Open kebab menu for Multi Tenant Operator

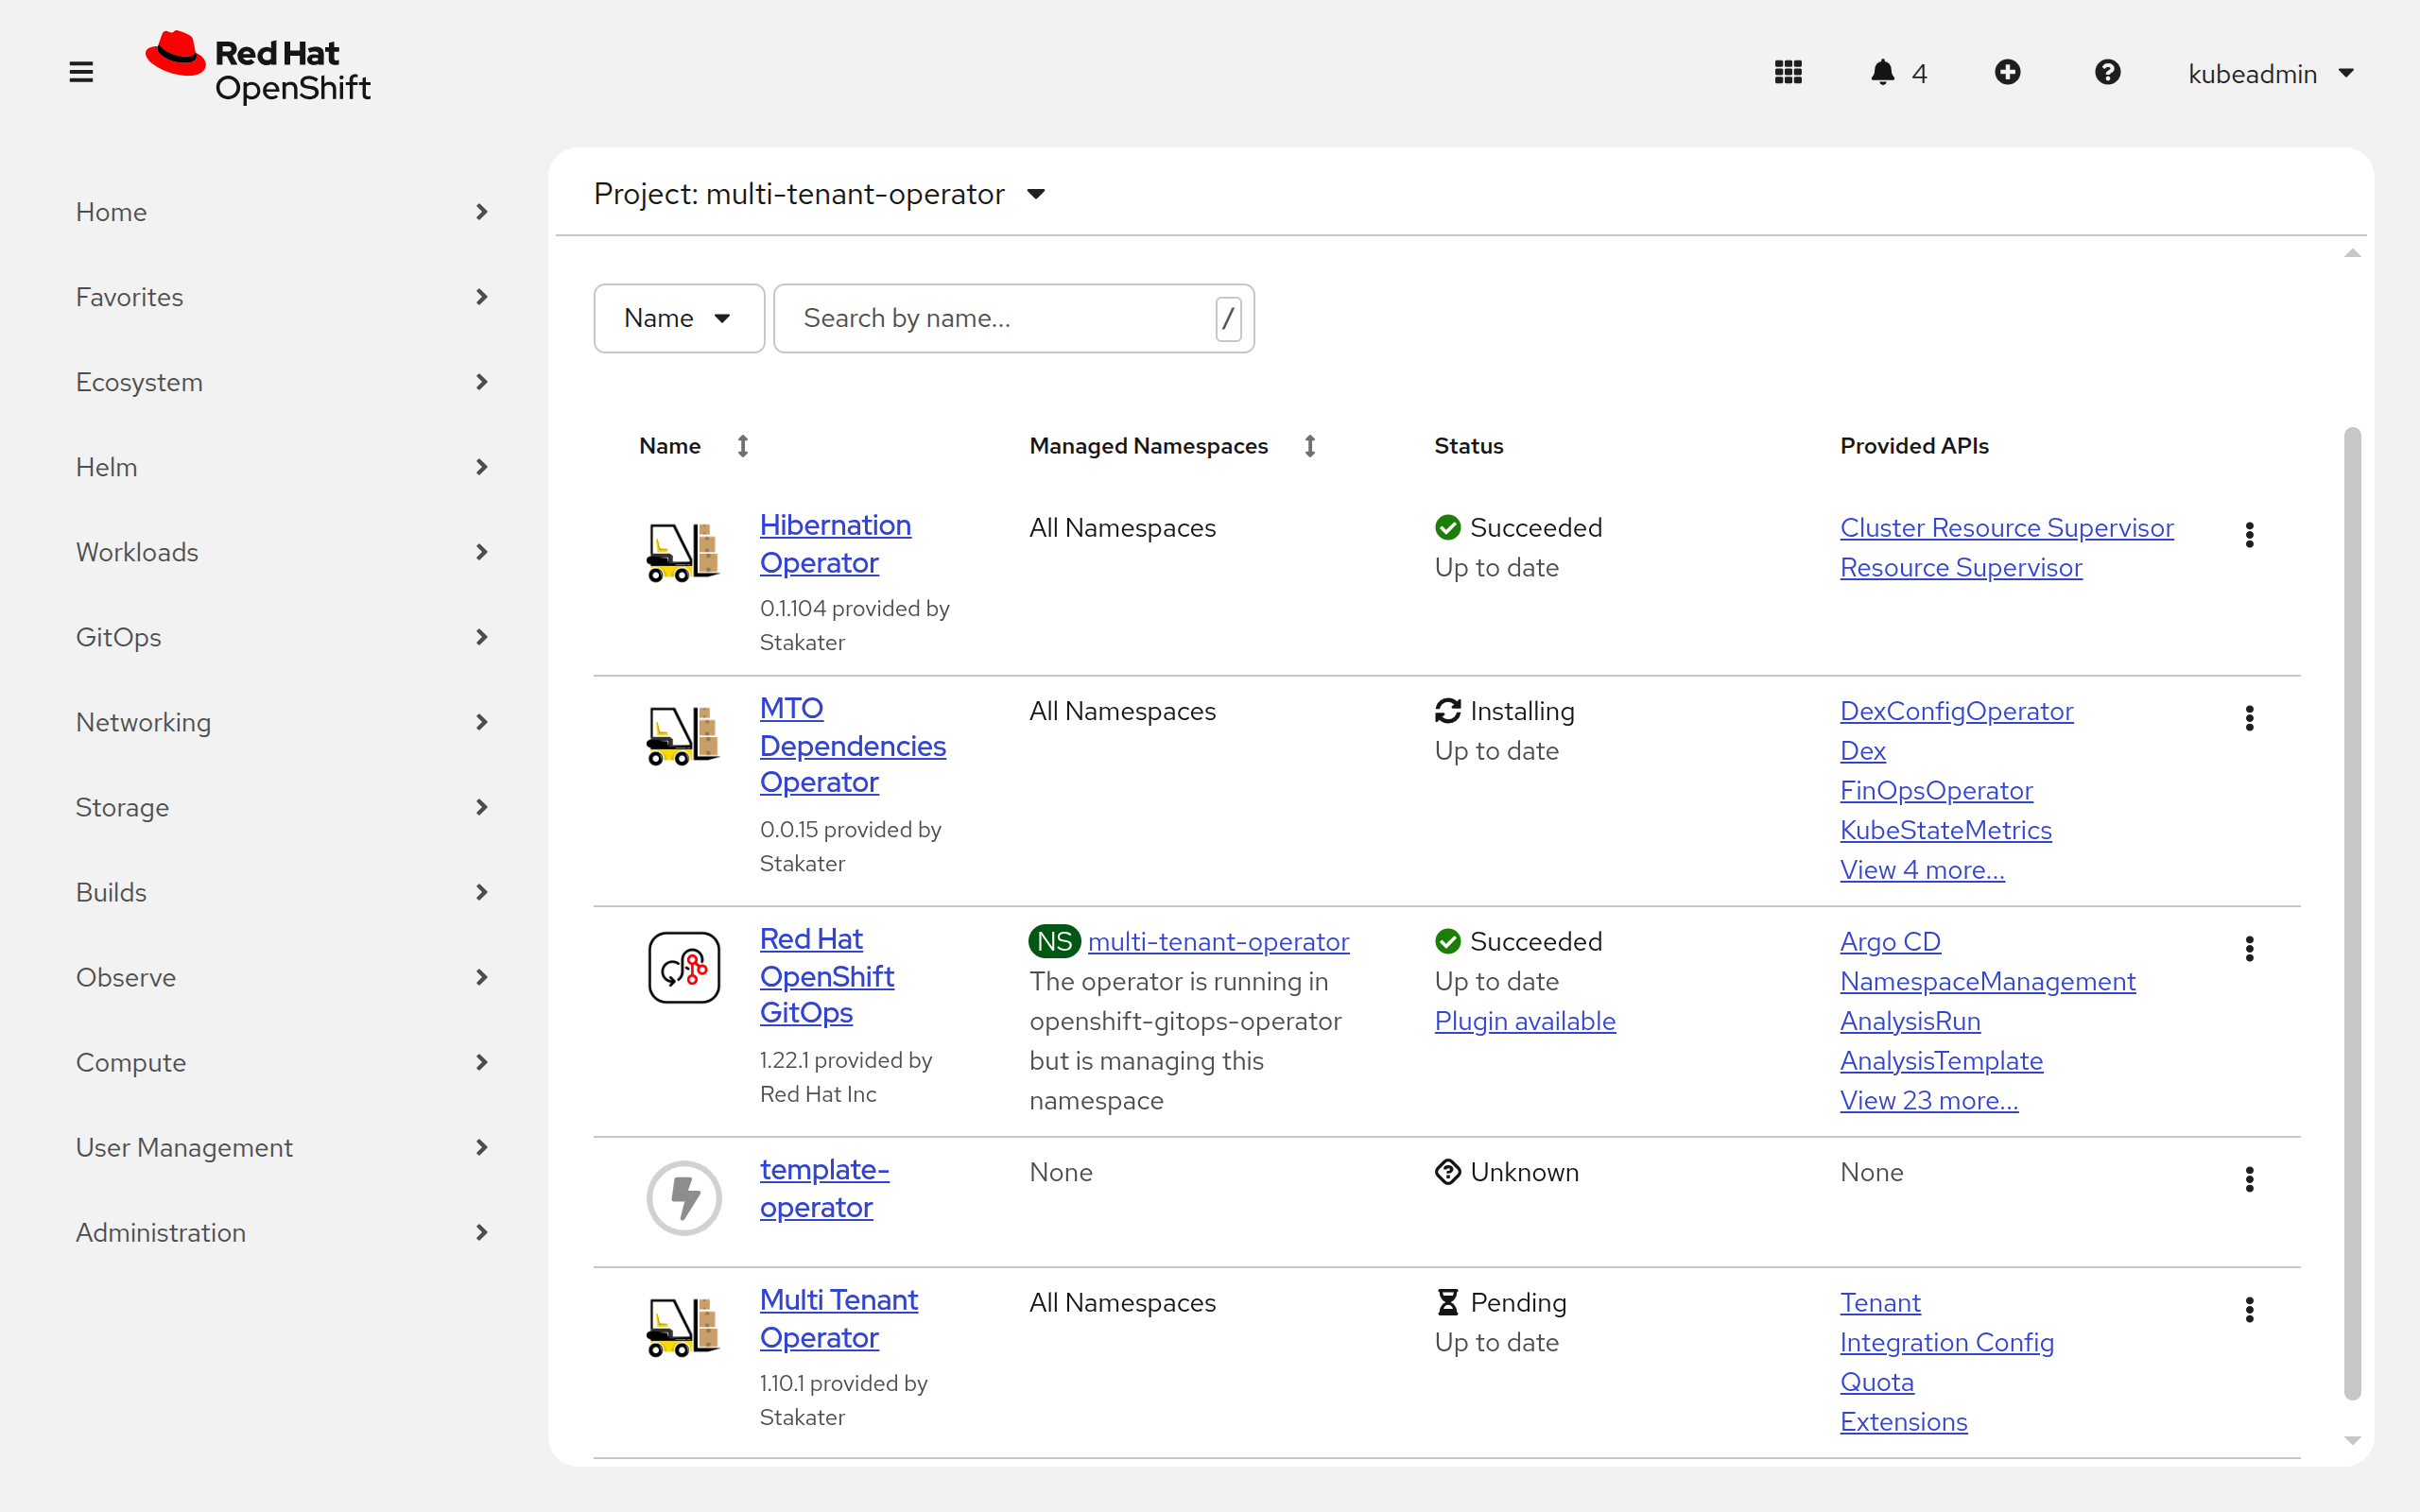click(2249, 1310)
